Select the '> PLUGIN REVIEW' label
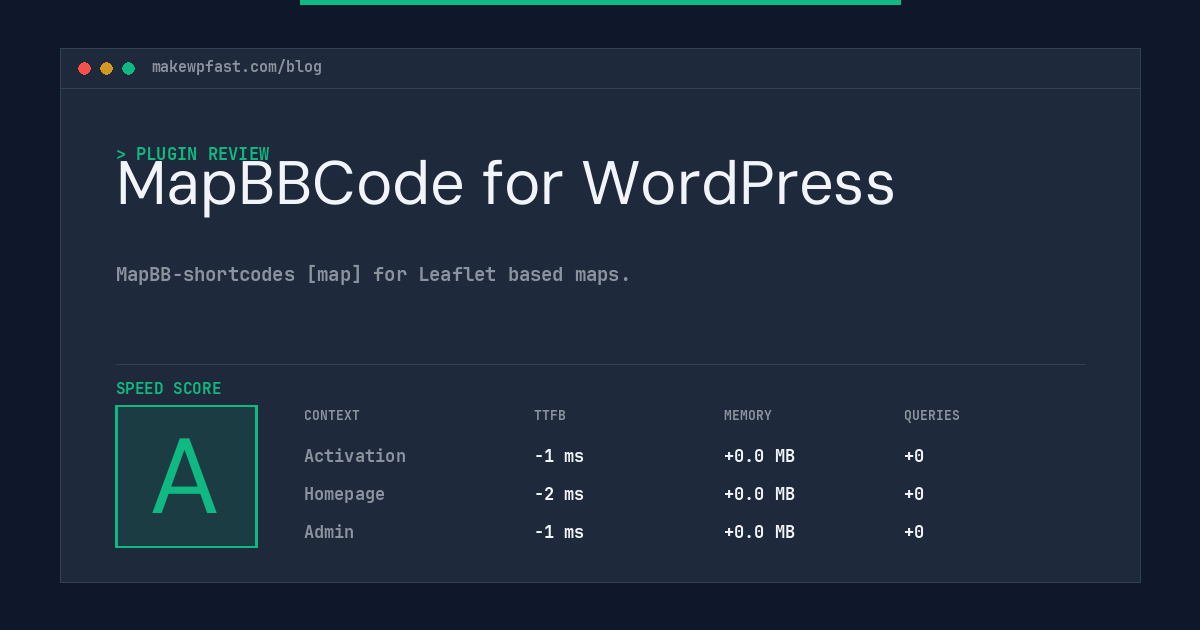Image resolution: width=1200 pixels, height=630 pixels. pyautogui.click(x=193, y=154)
